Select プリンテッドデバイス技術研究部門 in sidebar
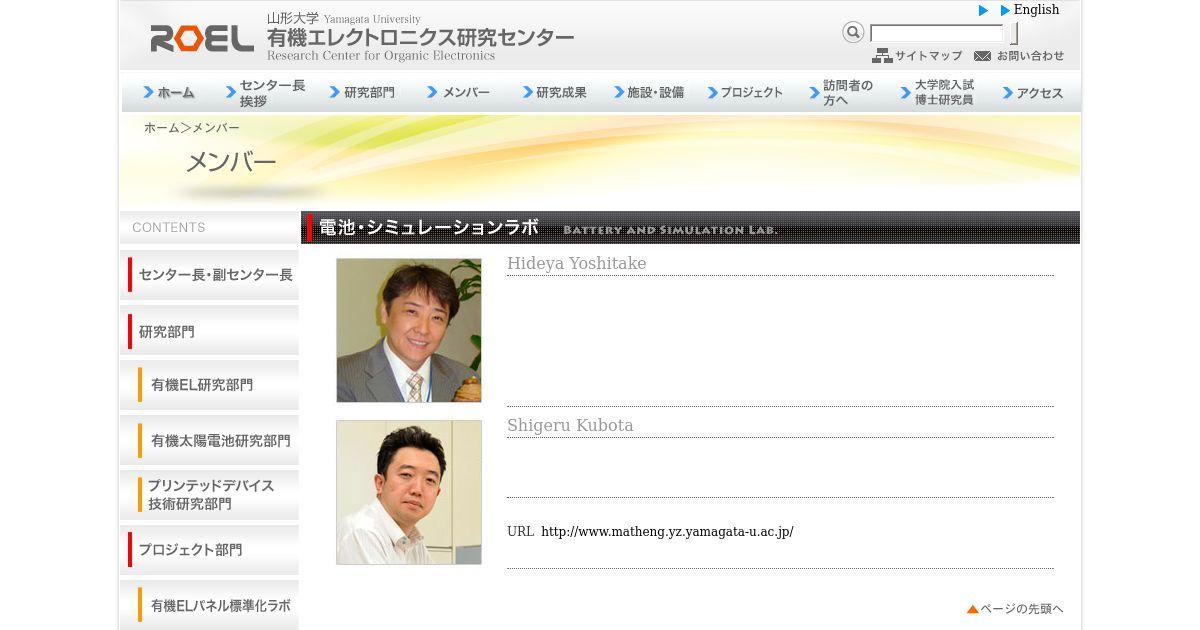Viewport: 1200px width, 630px height. click(210, 495)
